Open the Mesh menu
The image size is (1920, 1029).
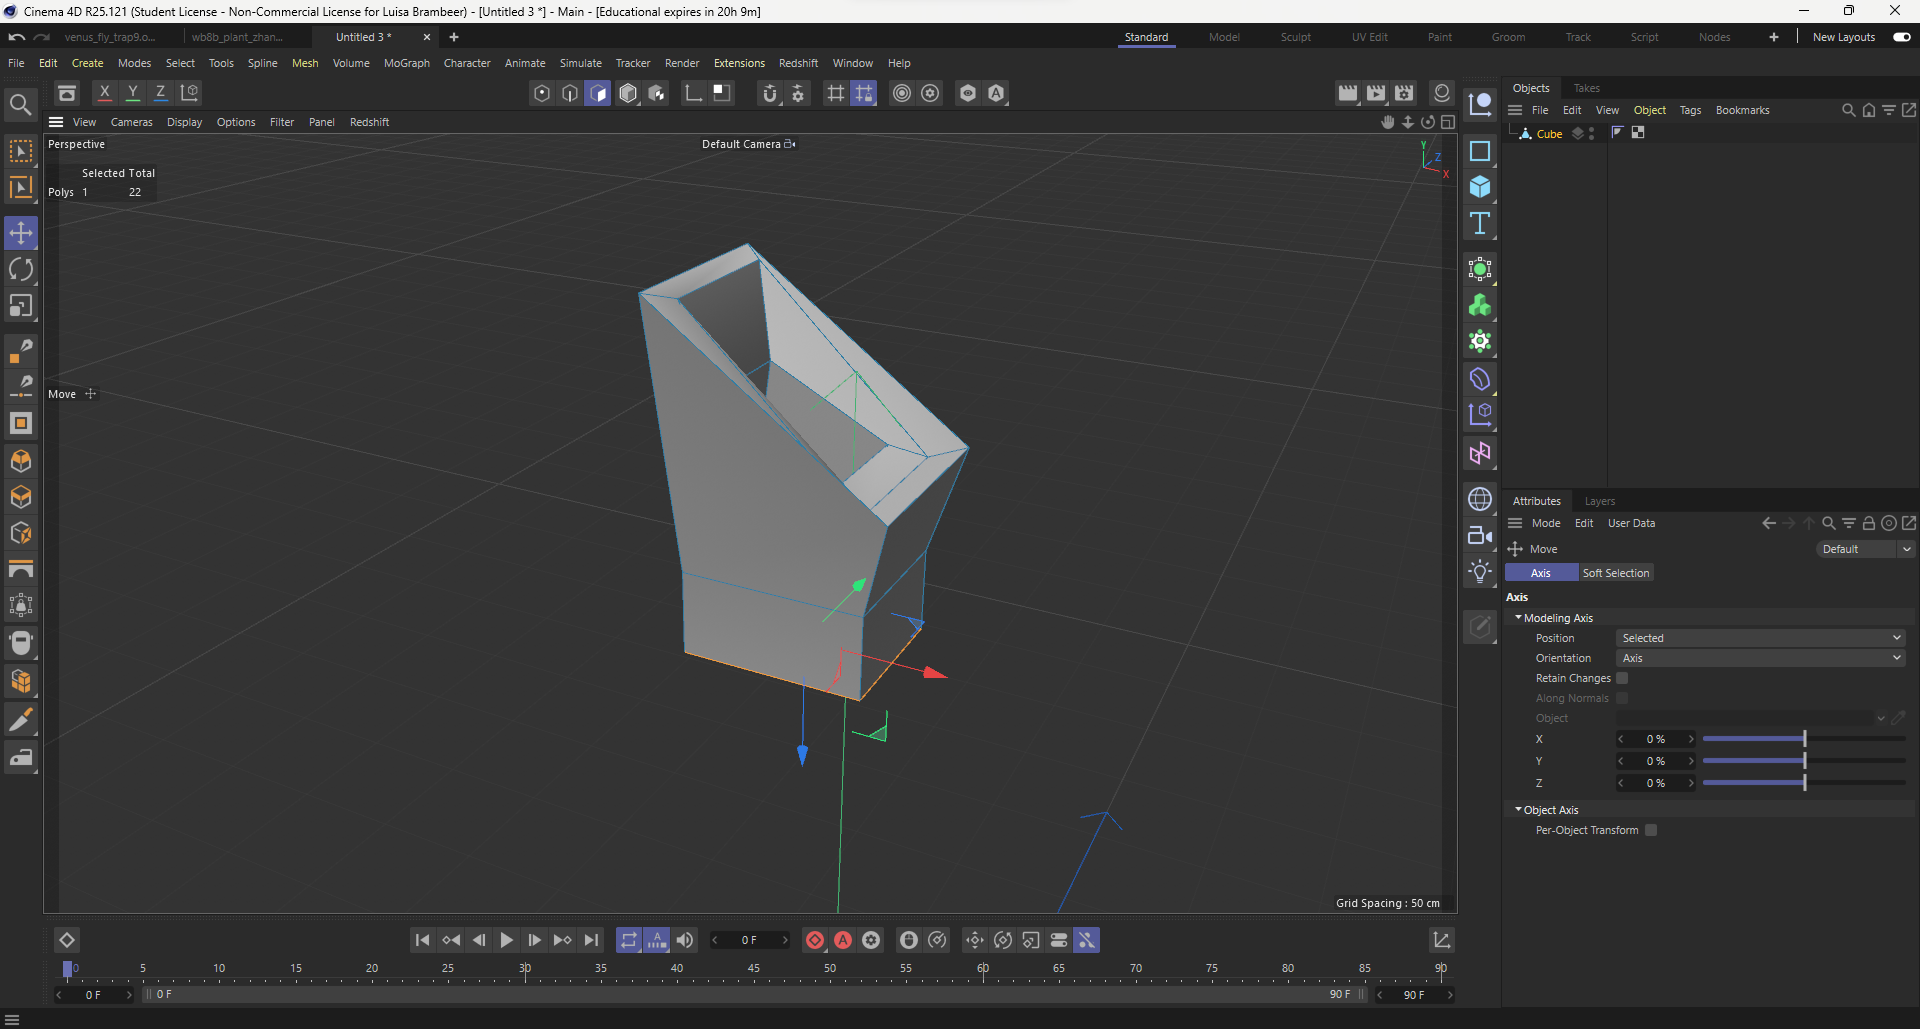(305, 63)
